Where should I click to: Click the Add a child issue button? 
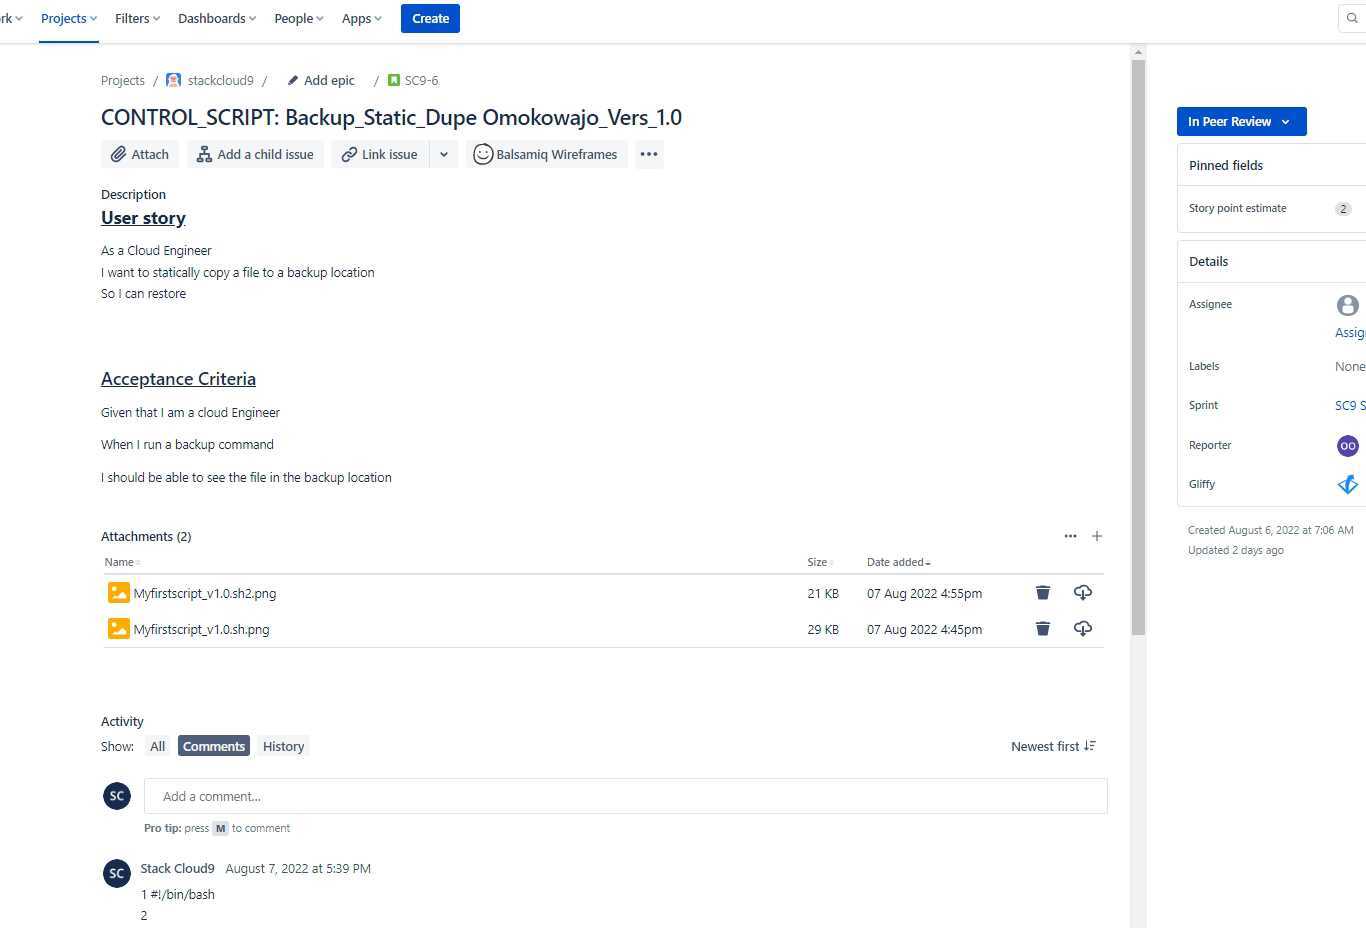click(255, 154)
